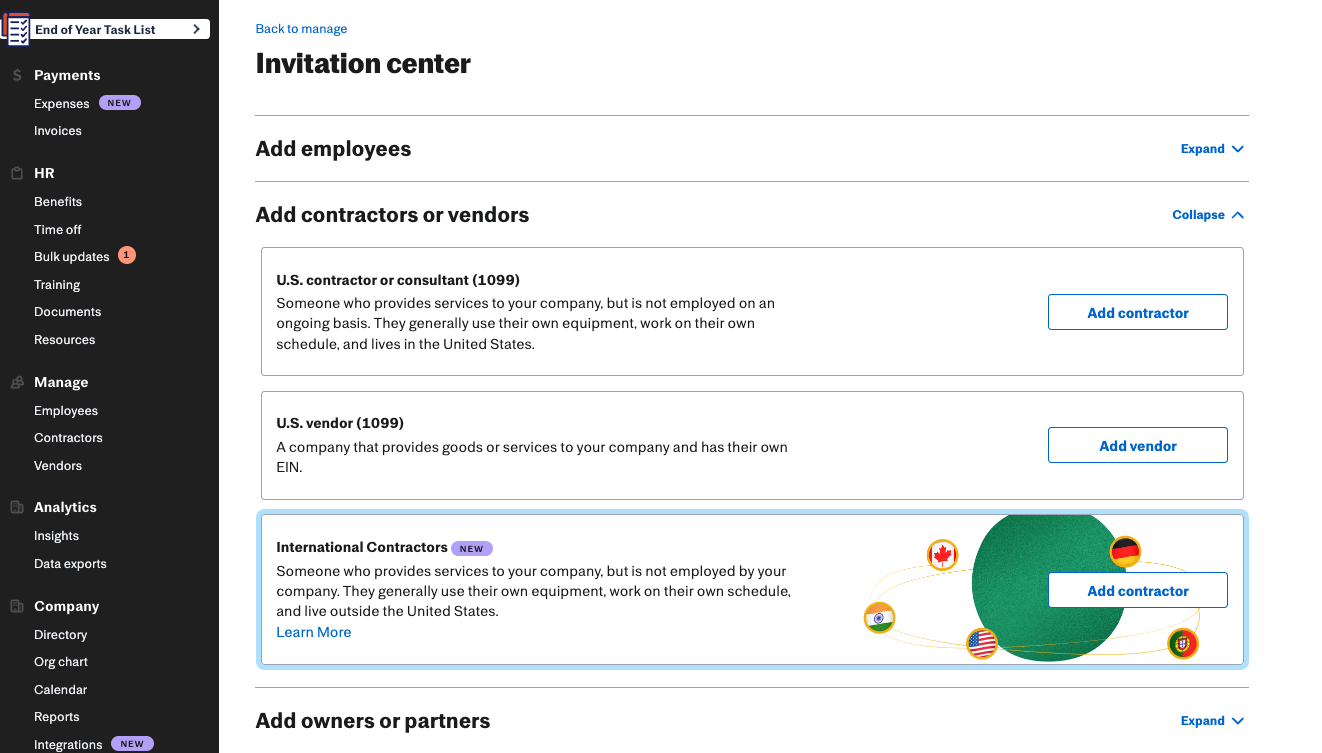1322x753 pixels.
Task: Click the Portugal flag icon
Action: coord(1183,644)
